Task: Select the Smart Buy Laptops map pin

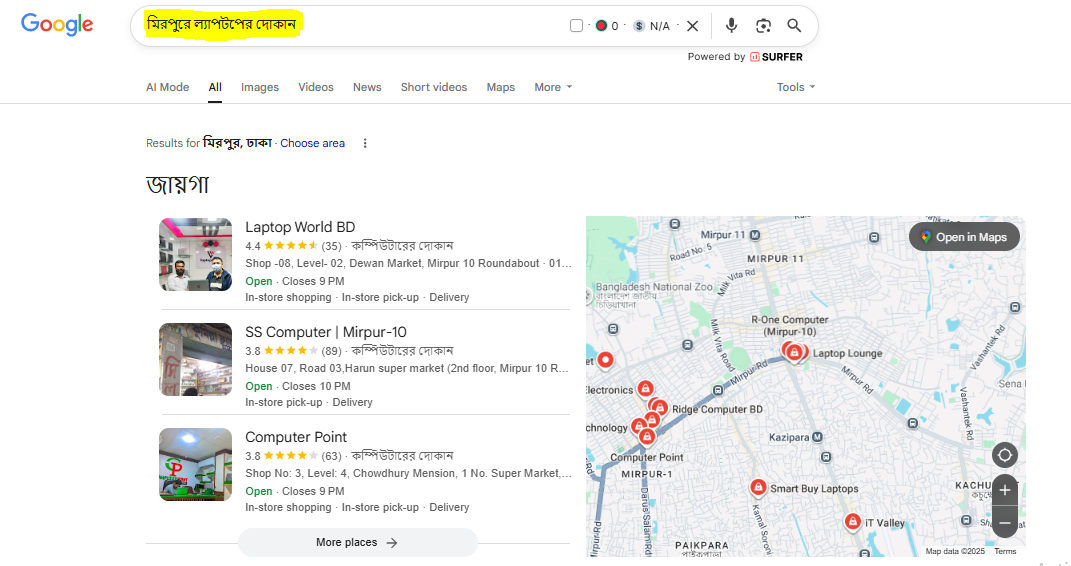Action: pos(758,488)
